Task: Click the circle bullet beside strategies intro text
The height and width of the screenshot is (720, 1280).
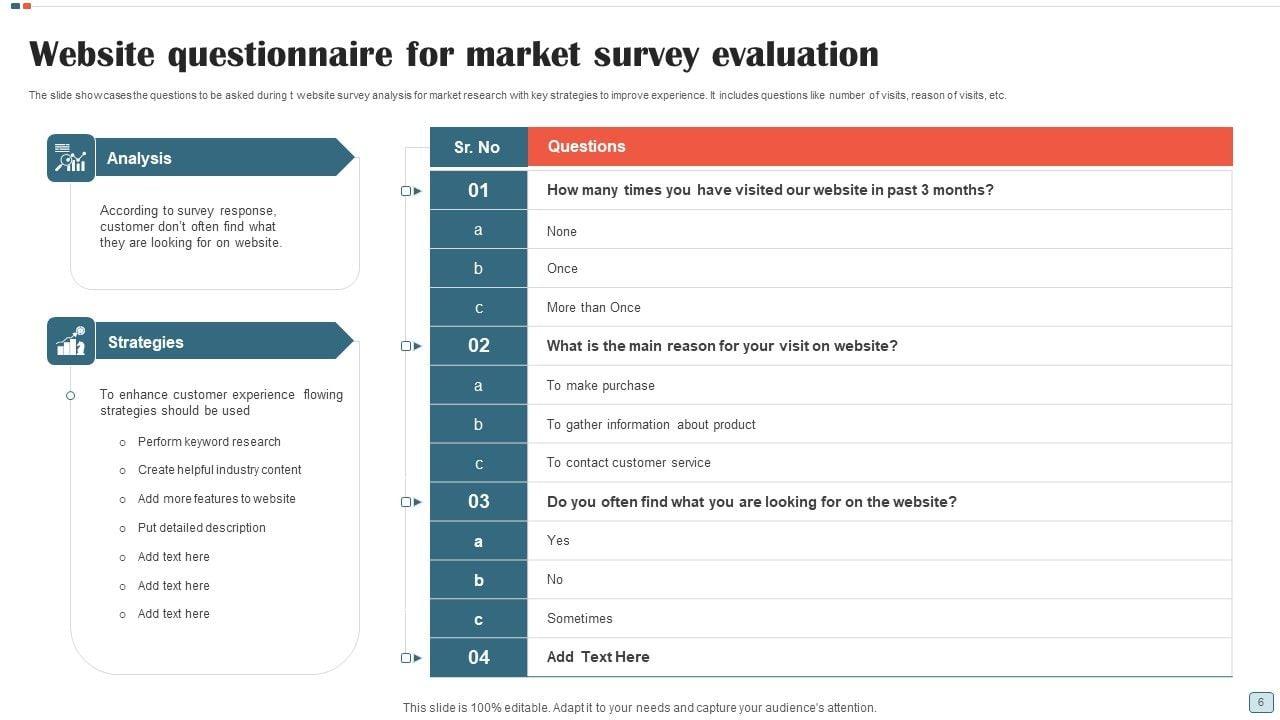Action: click(71, 396)
